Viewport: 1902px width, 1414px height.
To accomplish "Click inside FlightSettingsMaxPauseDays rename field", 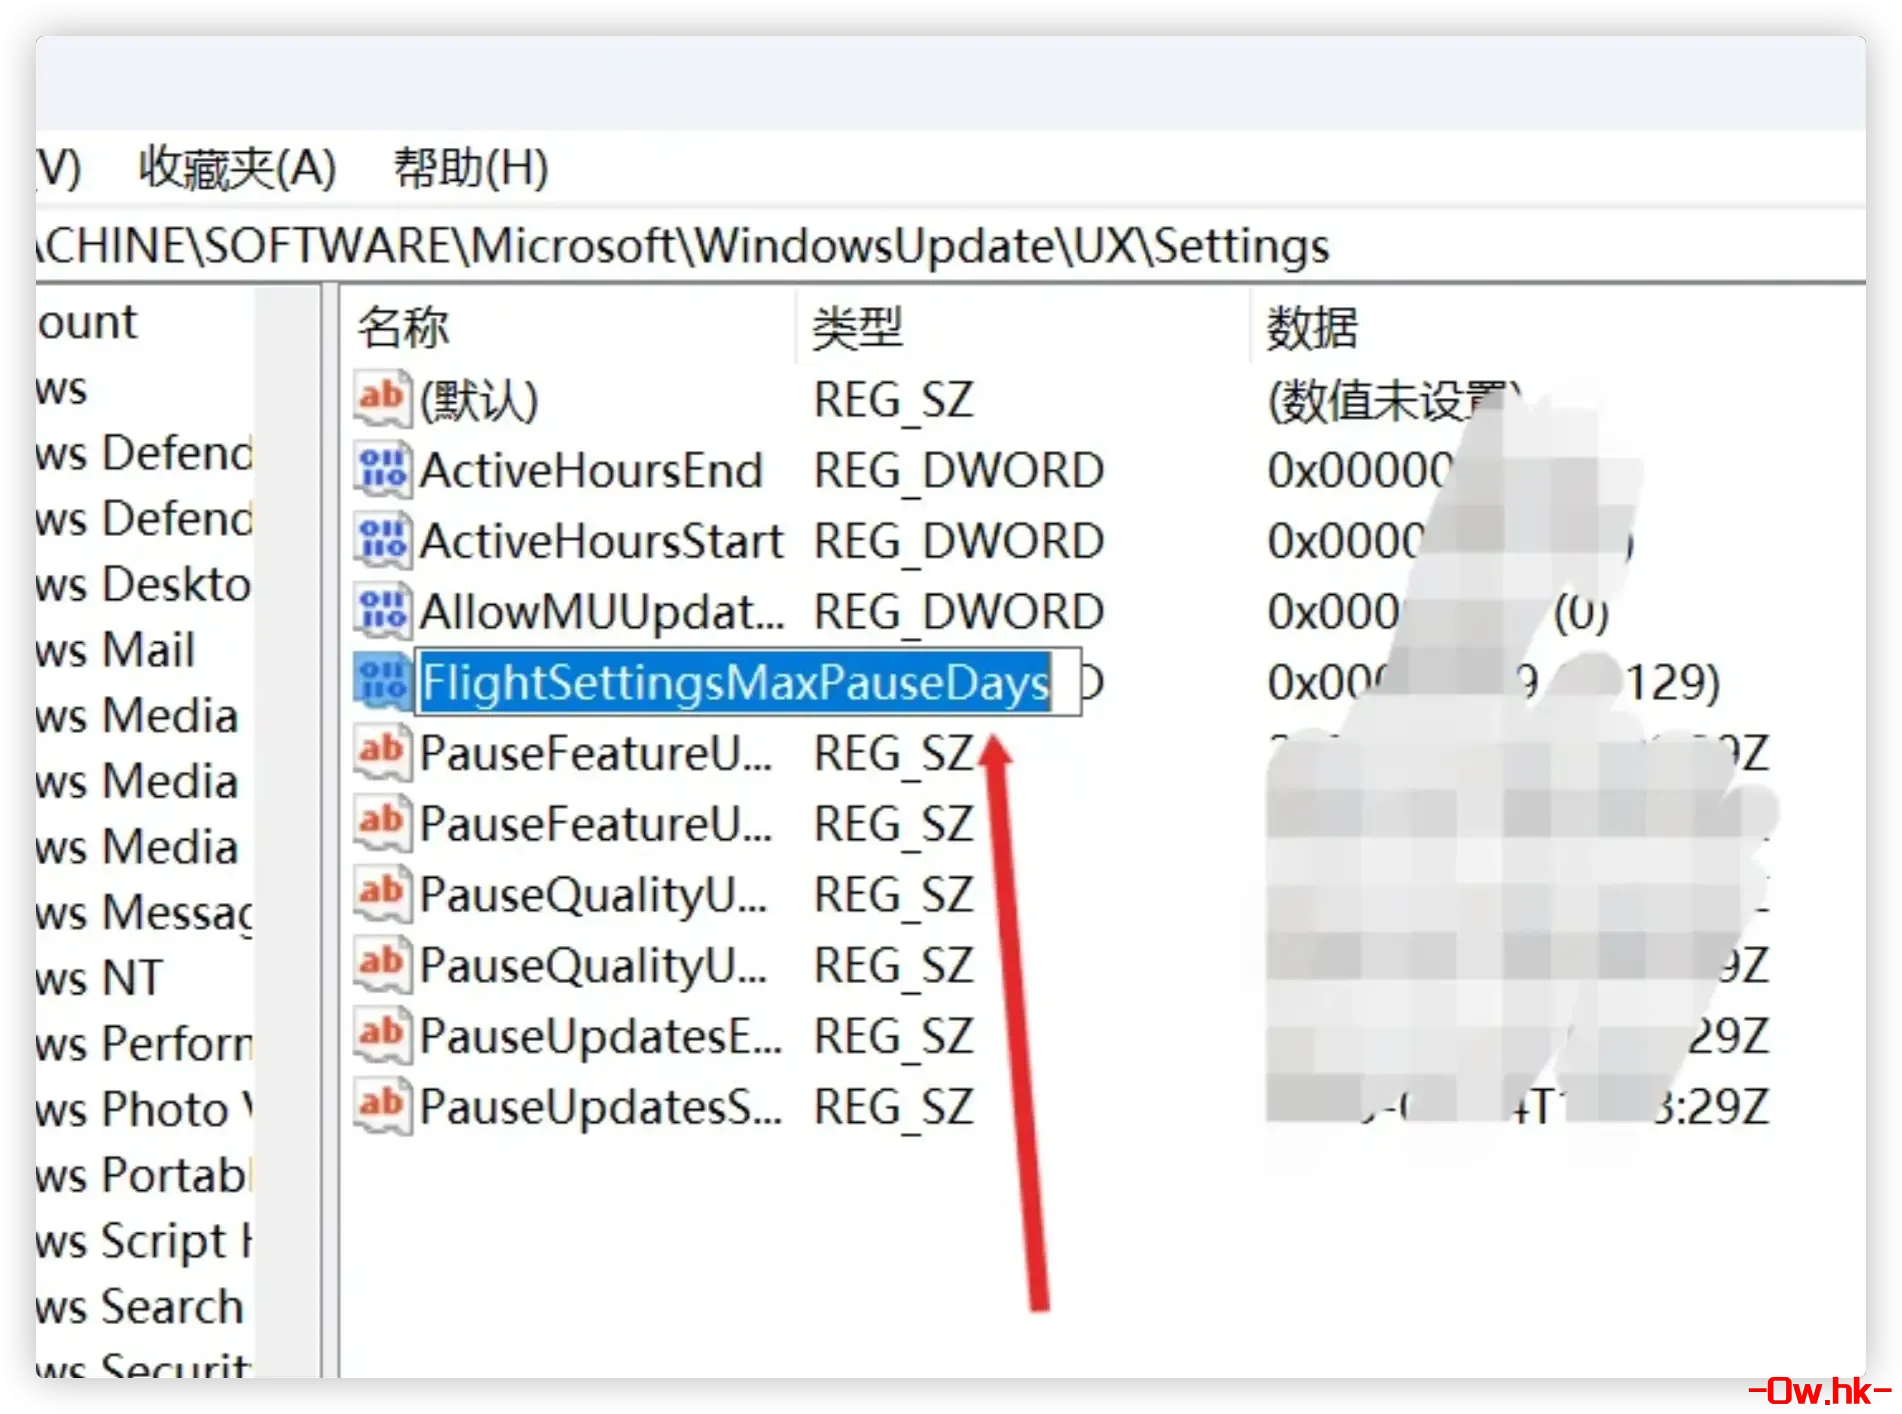I will (736, 683).
